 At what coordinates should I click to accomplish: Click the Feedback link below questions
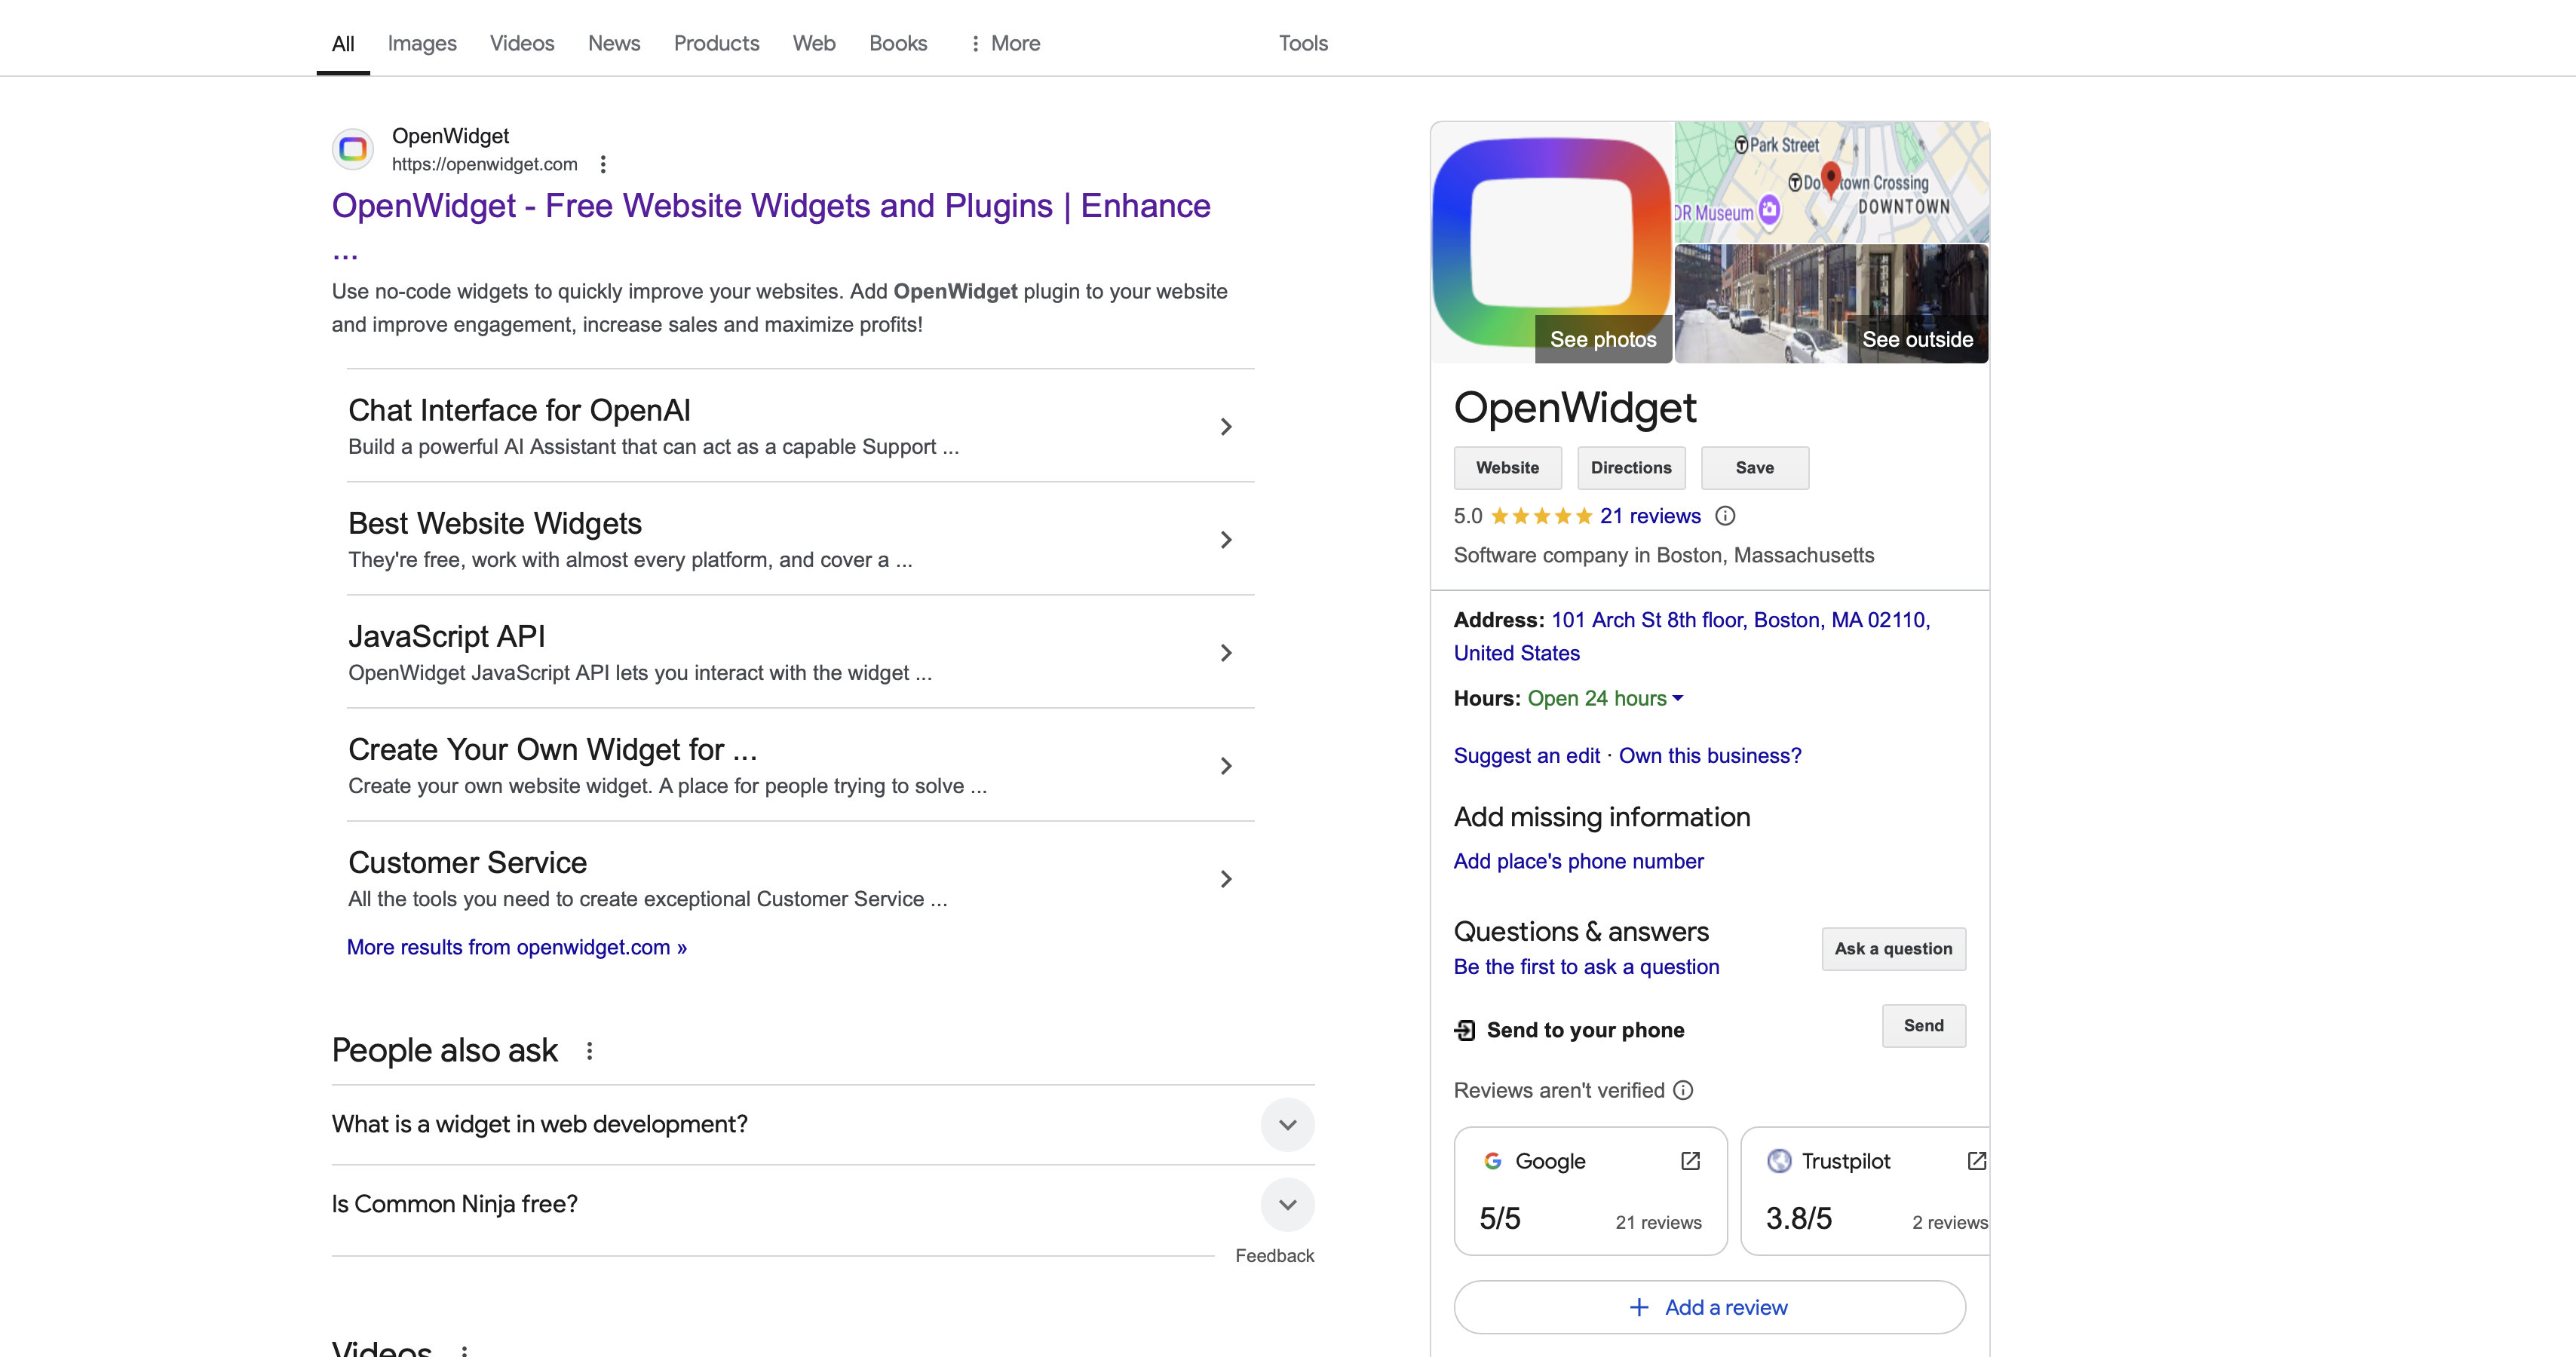click(x=1274, y=1256)
